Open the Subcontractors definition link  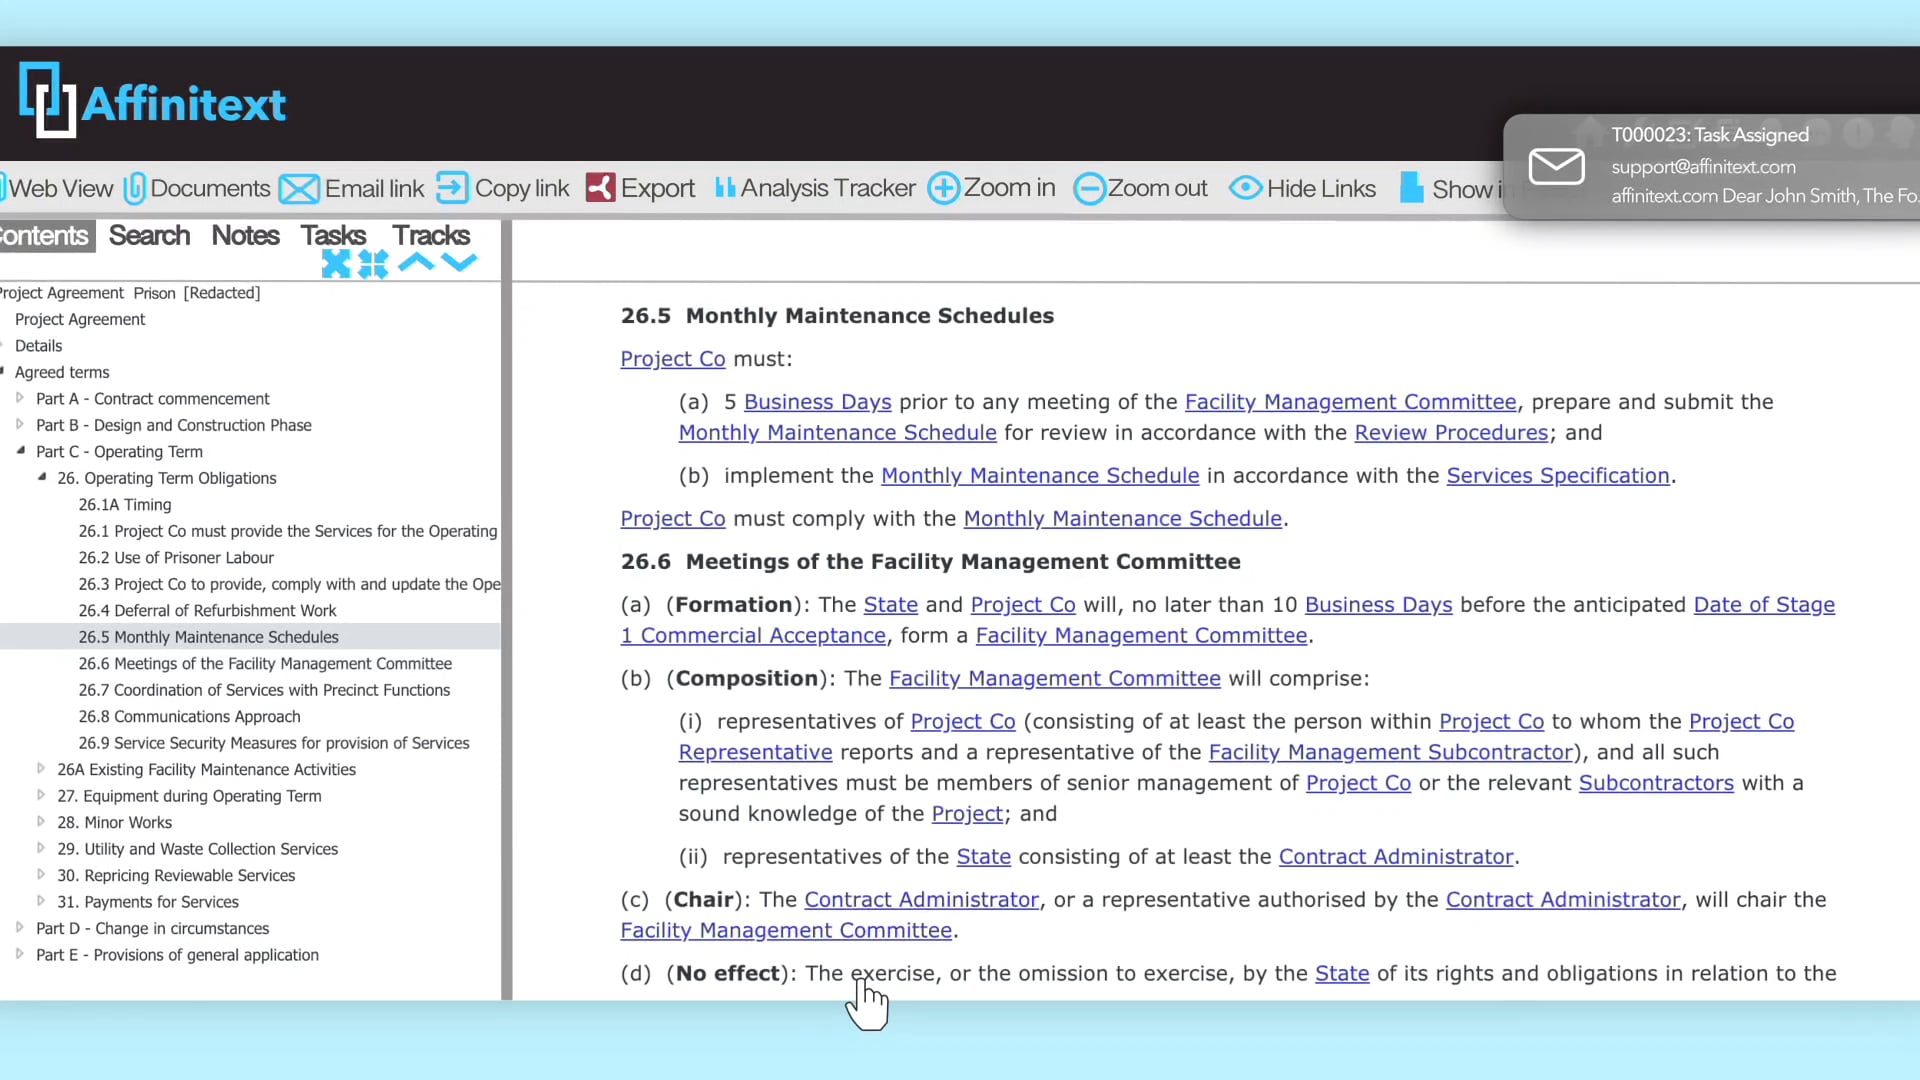pos(1656,783)
